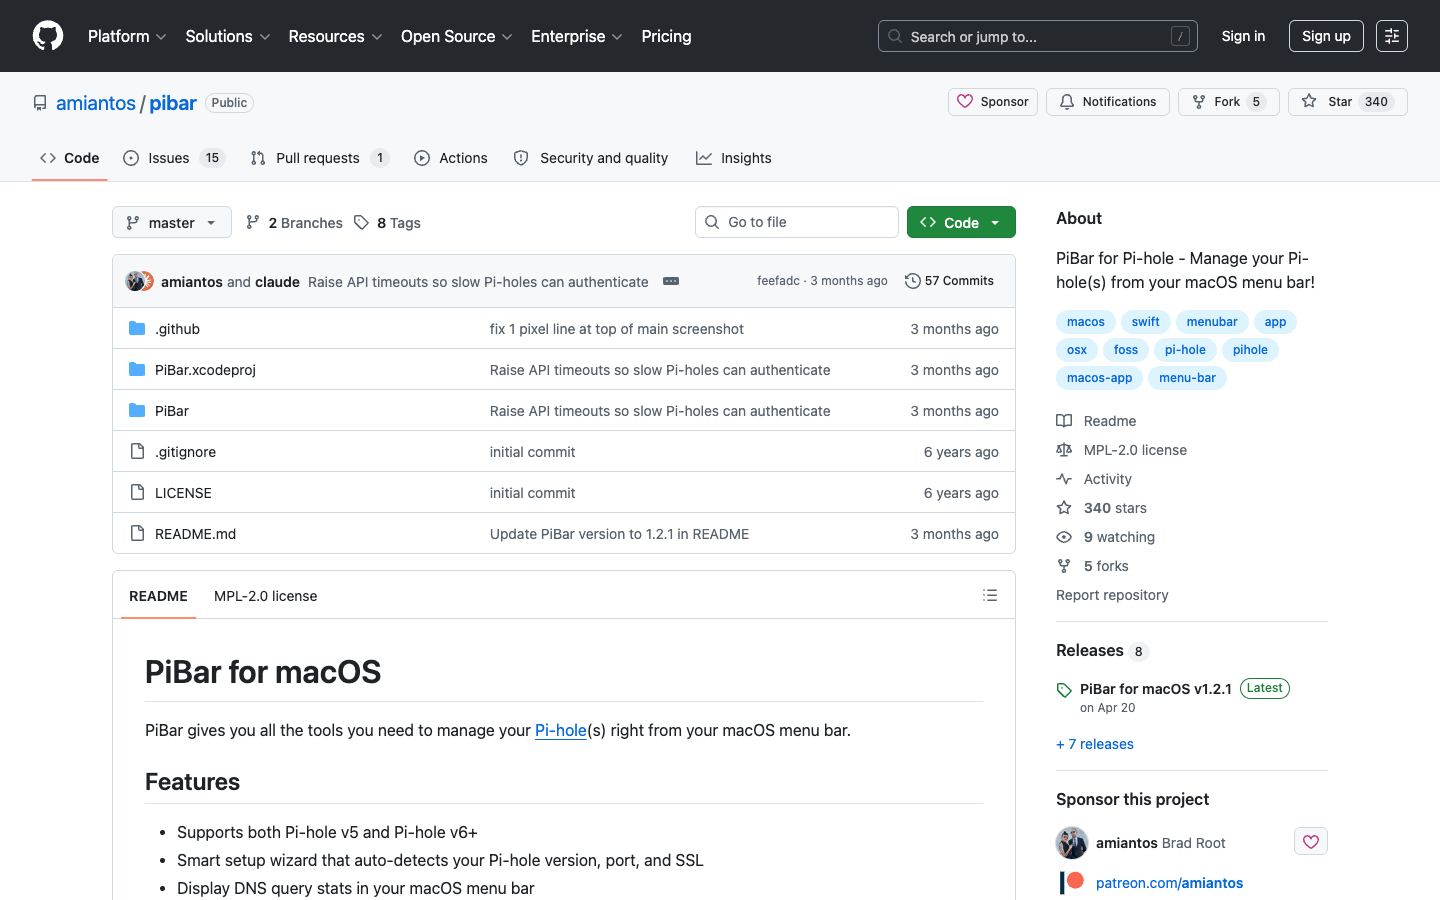Open the README outline list icon
Viewport: 1440px width, 900px height.
pos(990,595)
